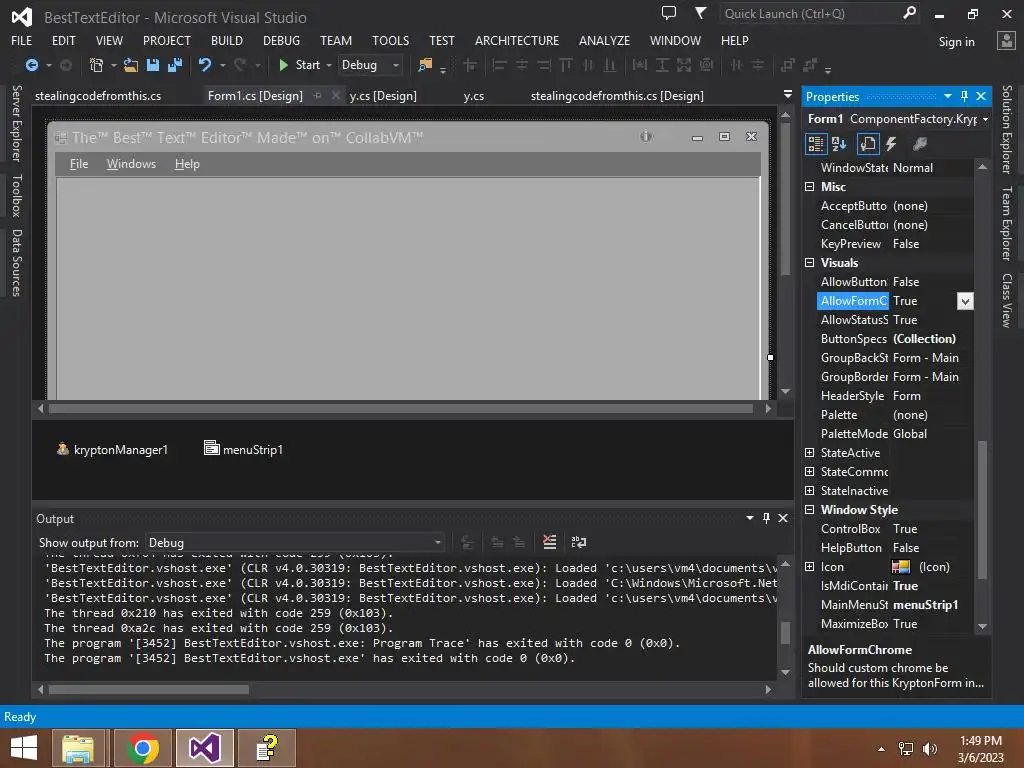Click the Save All double floppy icon

(174, 65)
